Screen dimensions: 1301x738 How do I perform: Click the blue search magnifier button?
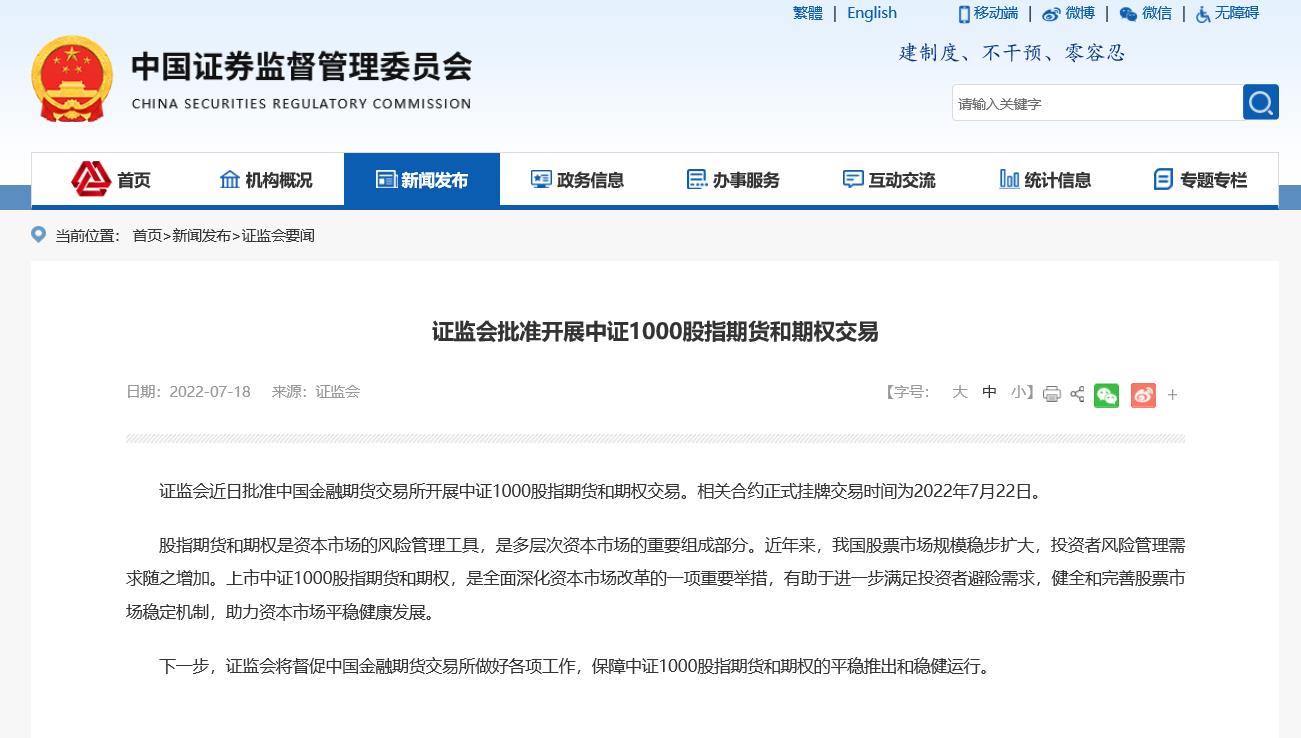click(1260, 103)
